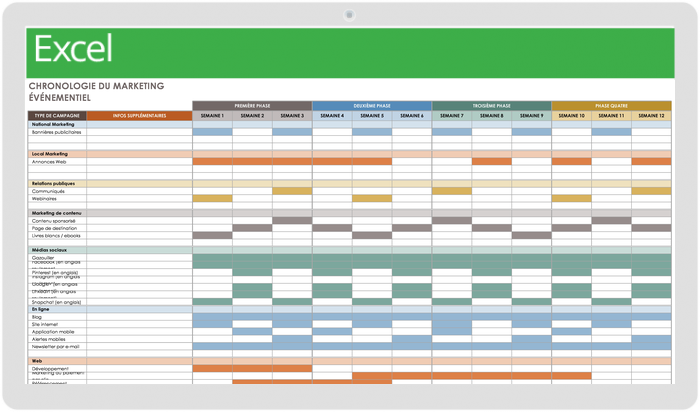The width and height of the screenshot is (700, 412).
Task: Select the Contenu sponsorisé cell
Action: point(54,221)
